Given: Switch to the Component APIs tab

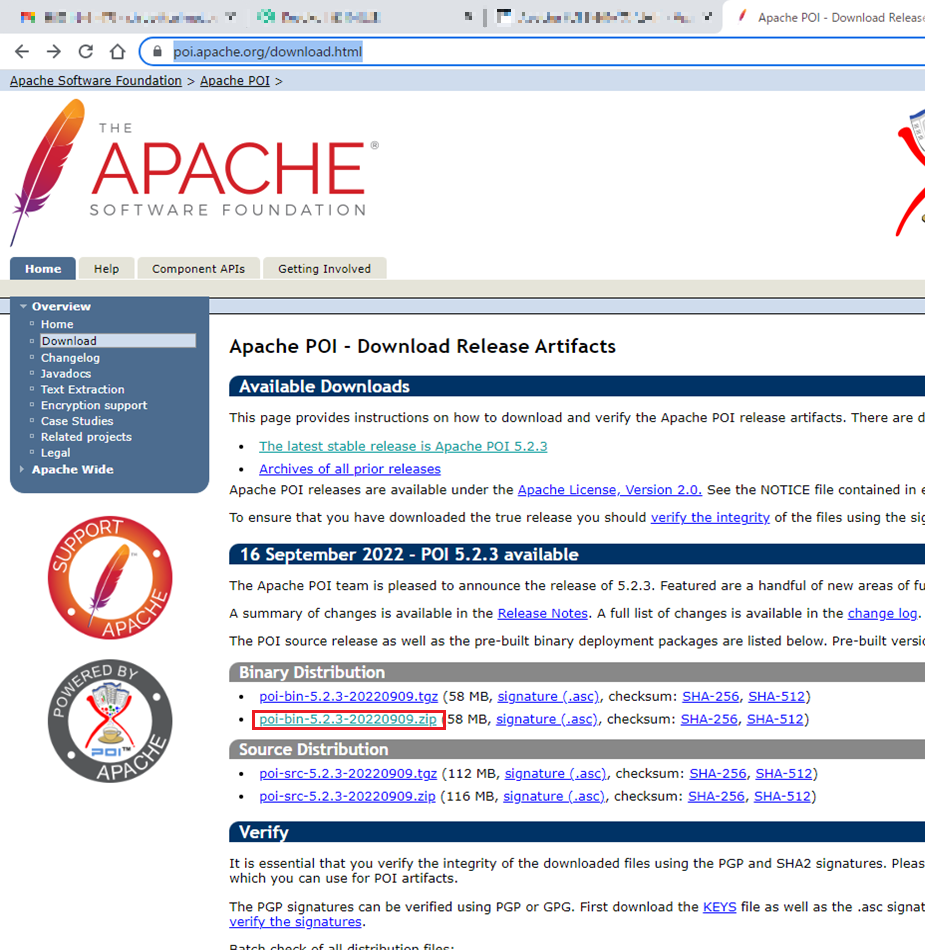Looking at the screenshot, I should 199,268.
